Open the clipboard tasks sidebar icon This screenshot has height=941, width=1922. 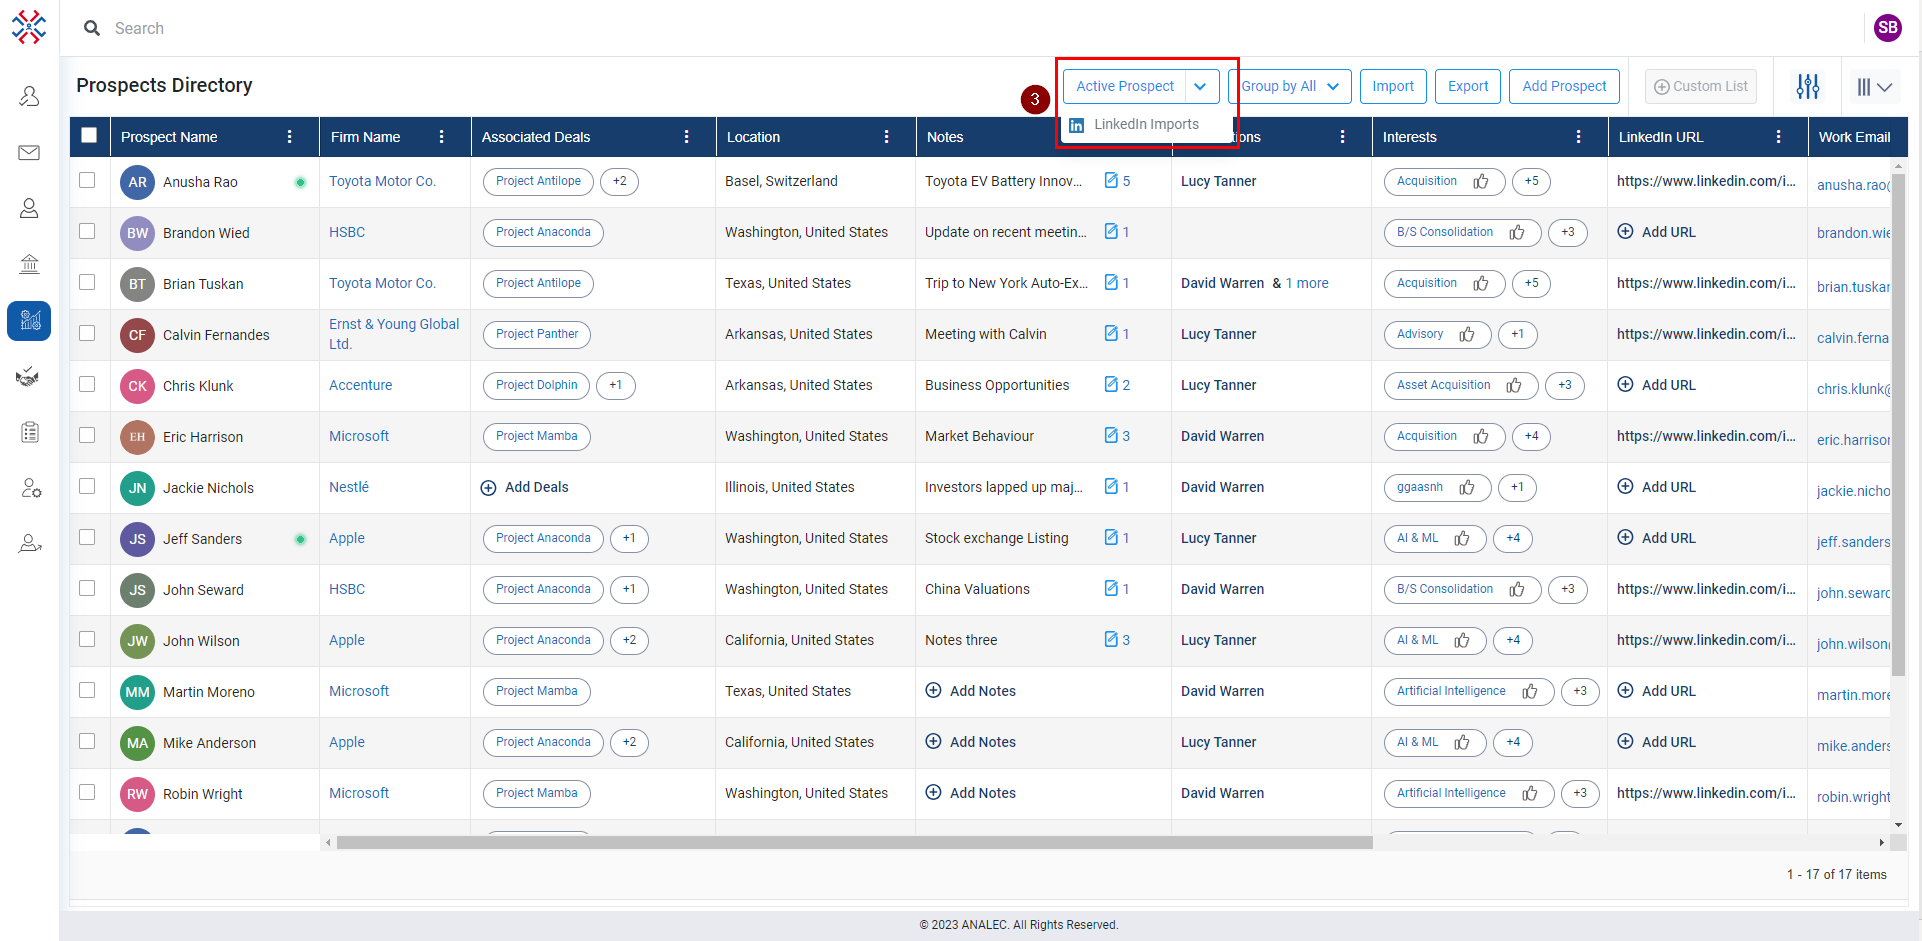(x=29, y=432)
